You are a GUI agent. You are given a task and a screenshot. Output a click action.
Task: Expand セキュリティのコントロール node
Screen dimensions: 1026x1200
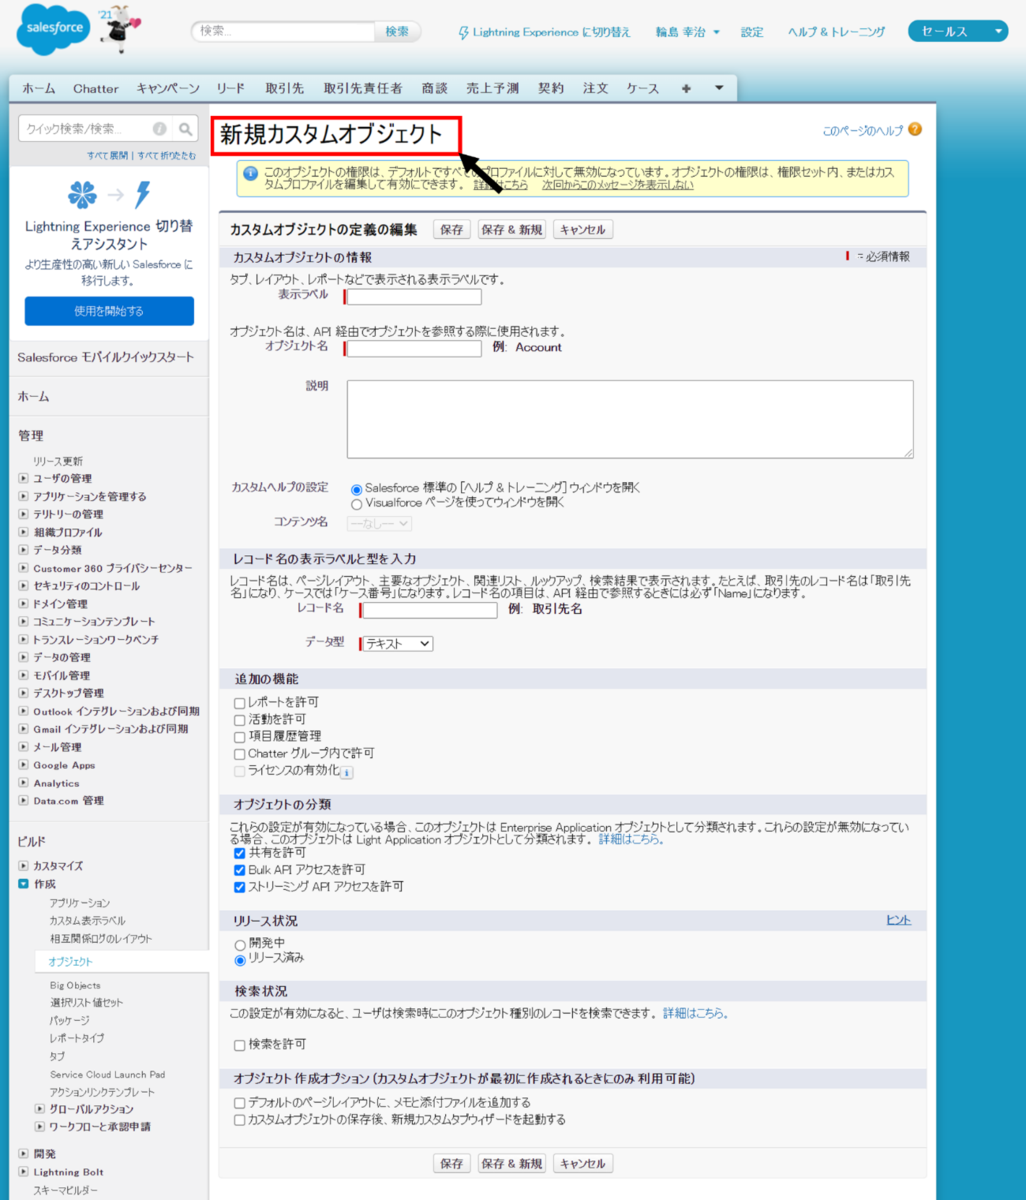coord(24,586)
